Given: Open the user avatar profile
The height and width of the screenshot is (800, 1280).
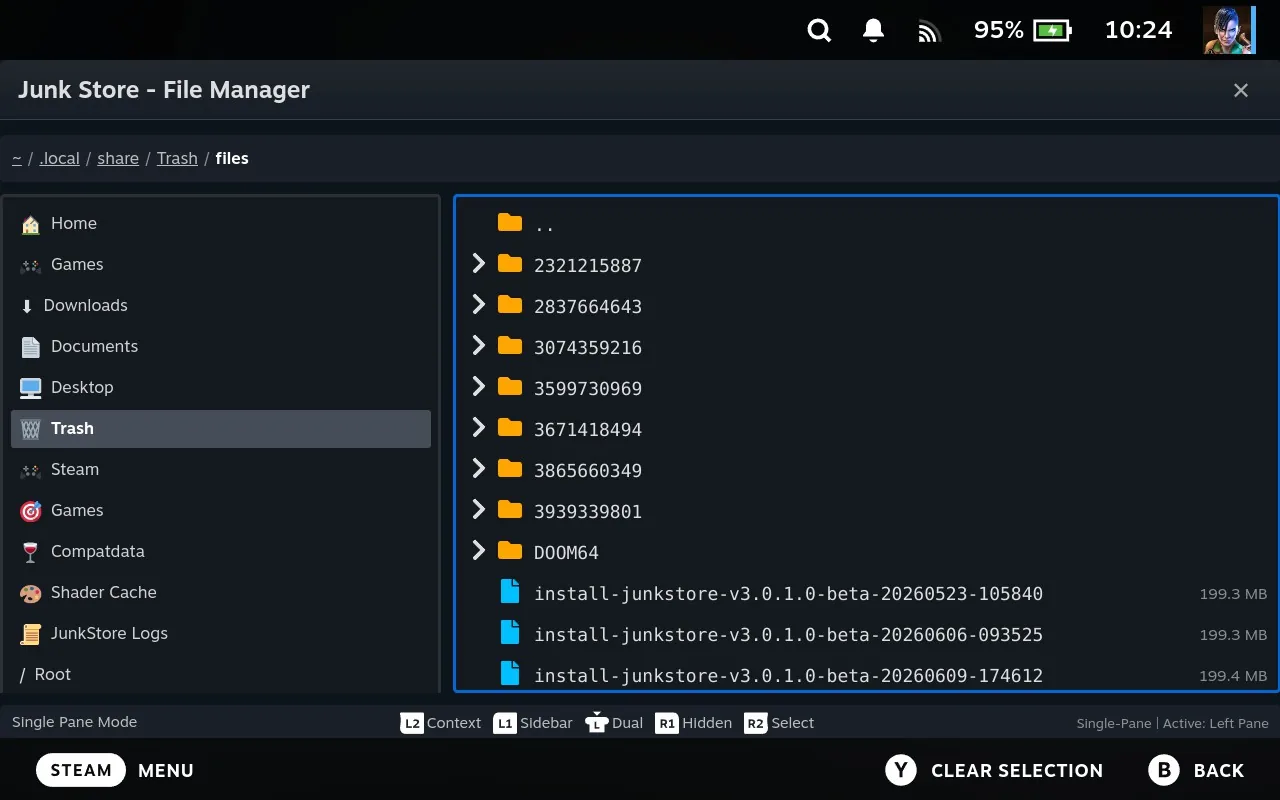Looking at the screenshot, I should pyautogui.click(x=1228, y=30).
